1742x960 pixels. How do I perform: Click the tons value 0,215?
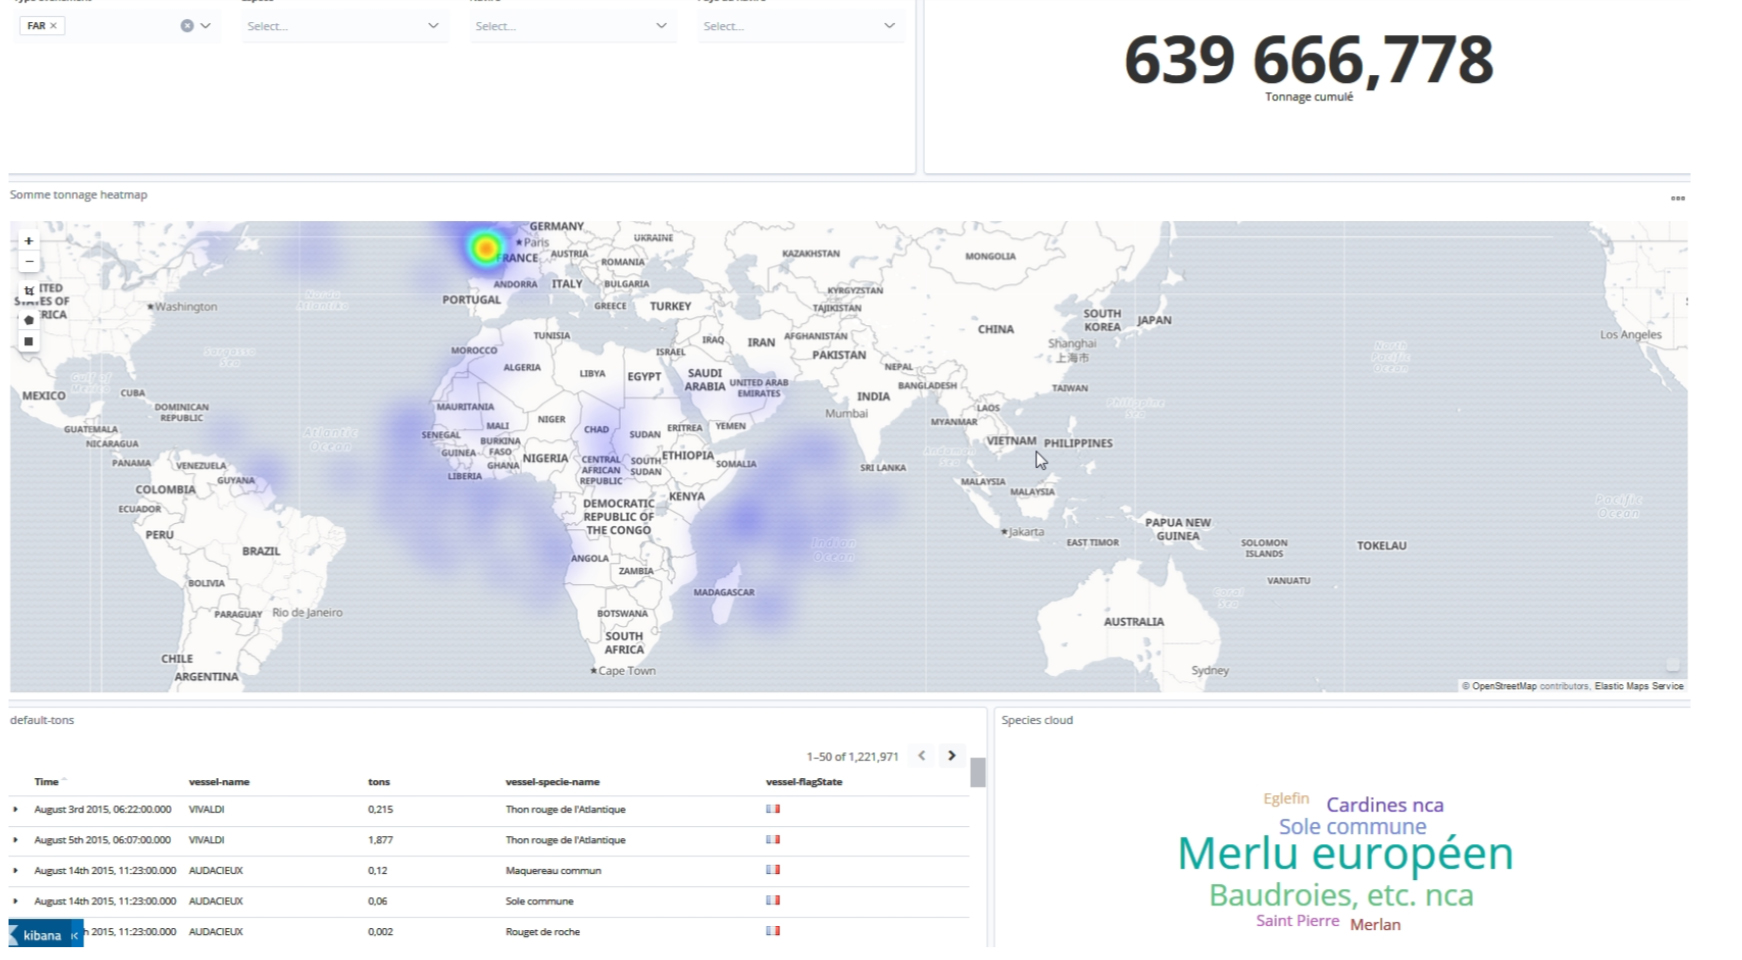380,810
